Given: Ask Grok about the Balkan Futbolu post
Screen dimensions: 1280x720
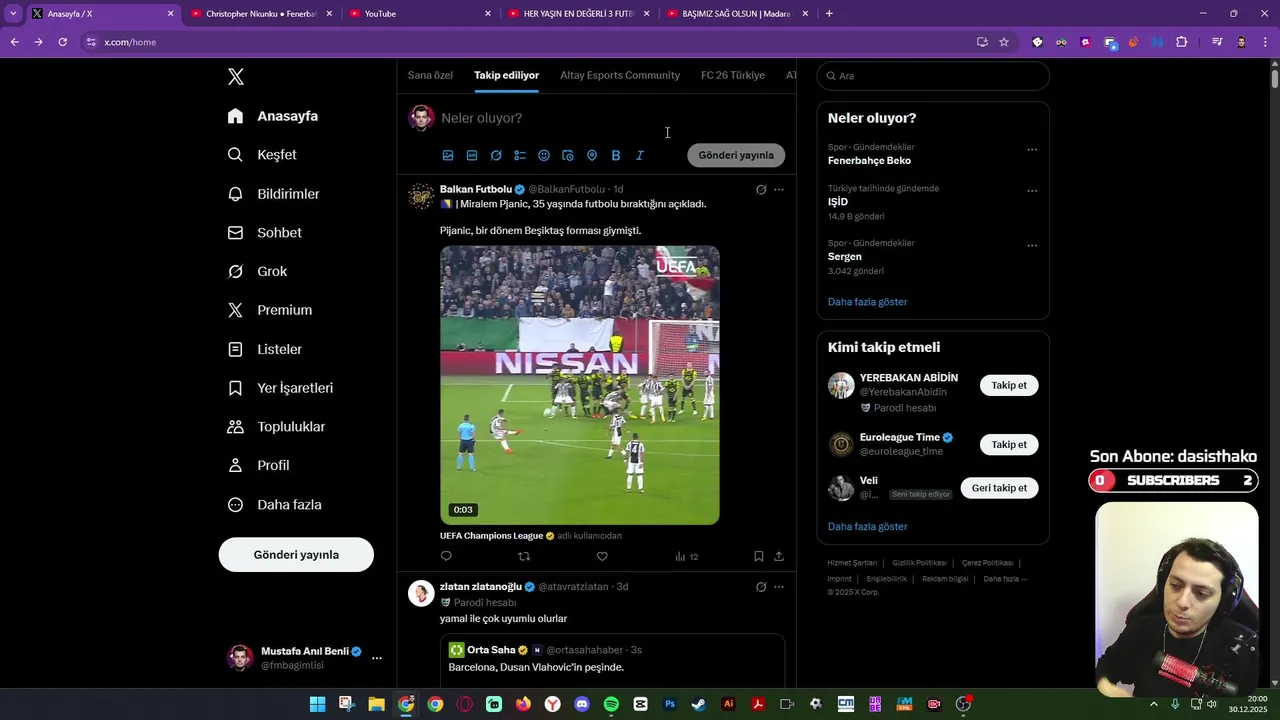Looking at the screenshot, I should [761, 189].
